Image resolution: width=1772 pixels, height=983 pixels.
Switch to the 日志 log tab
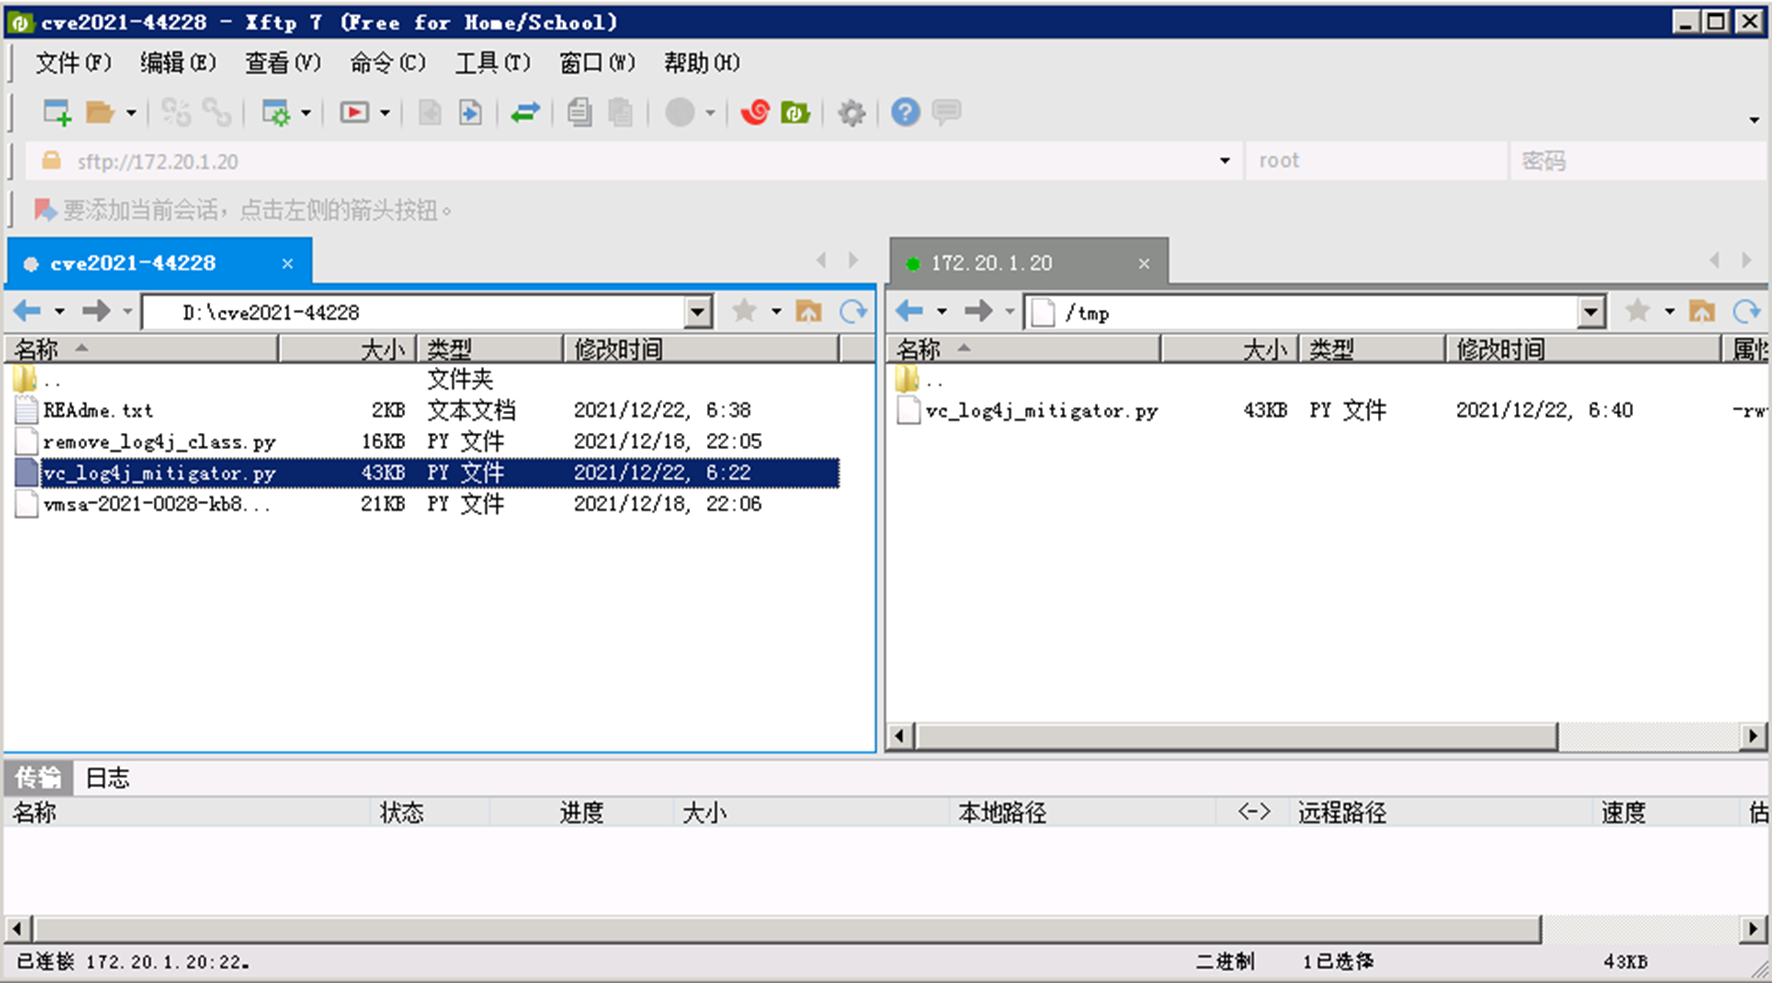pyautogui.click(x=107, y=778)
